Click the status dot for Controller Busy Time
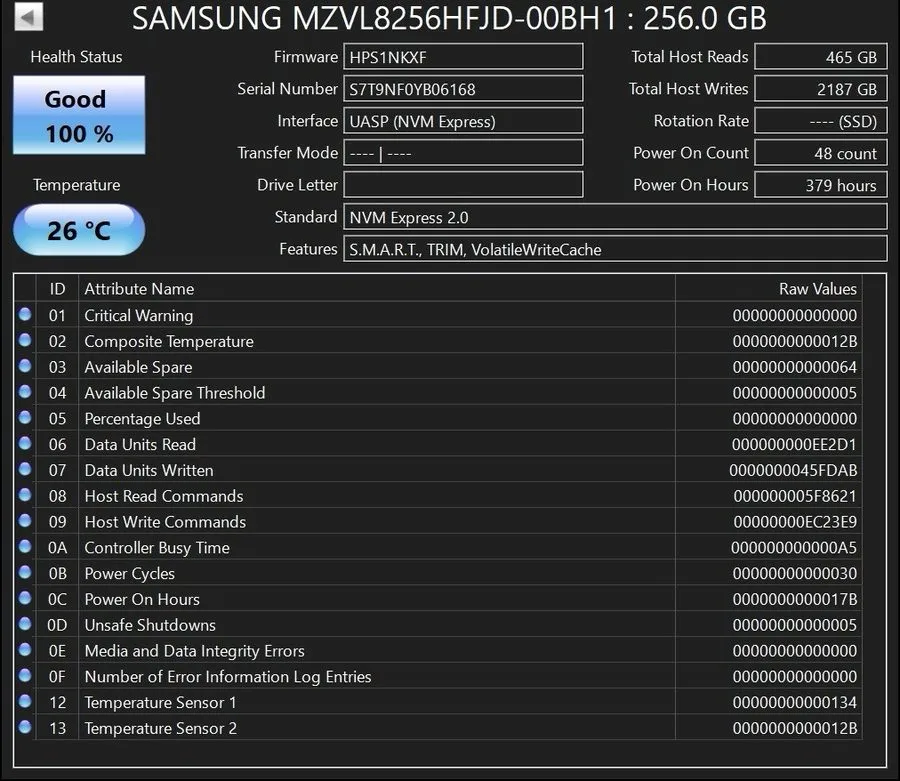Viewport: 900px width, 781px height. [25, 546]
